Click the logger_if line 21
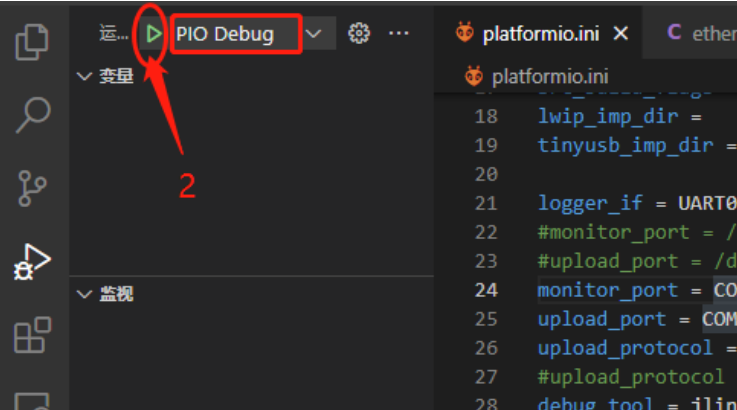 click(637, 204)
